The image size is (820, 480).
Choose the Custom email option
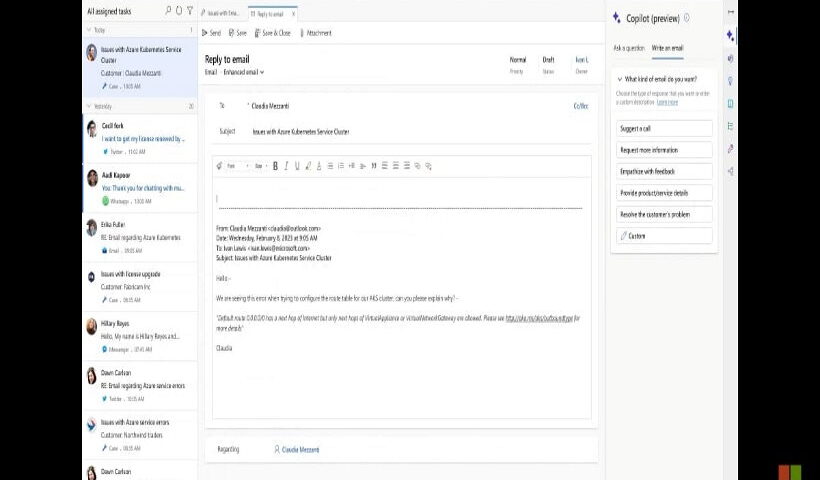664,235
